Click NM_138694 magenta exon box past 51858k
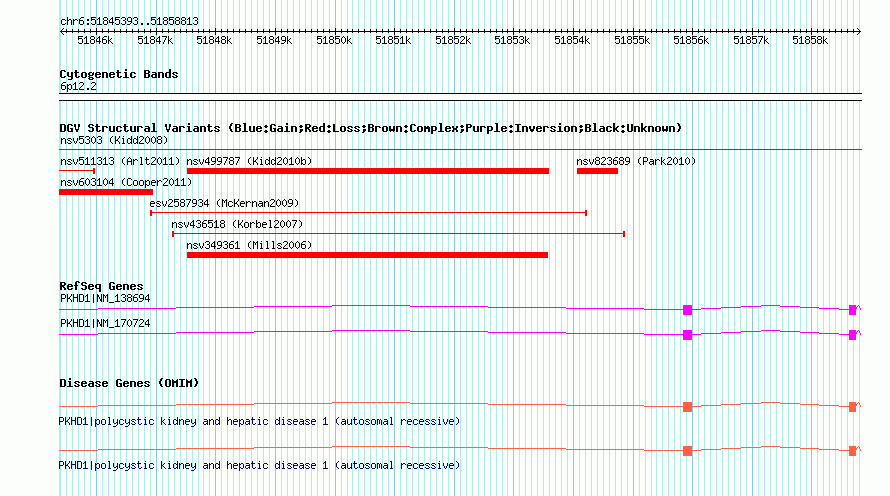The height and width of the screenshot is (496, 890). click(x=853, y=310)
